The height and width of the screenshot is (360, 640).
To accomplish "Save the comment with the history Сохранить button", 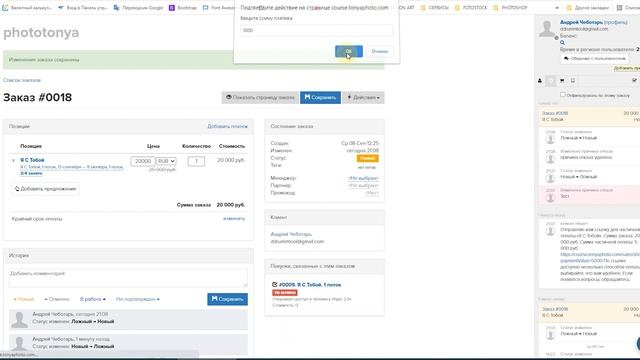I will coord(227,299).
